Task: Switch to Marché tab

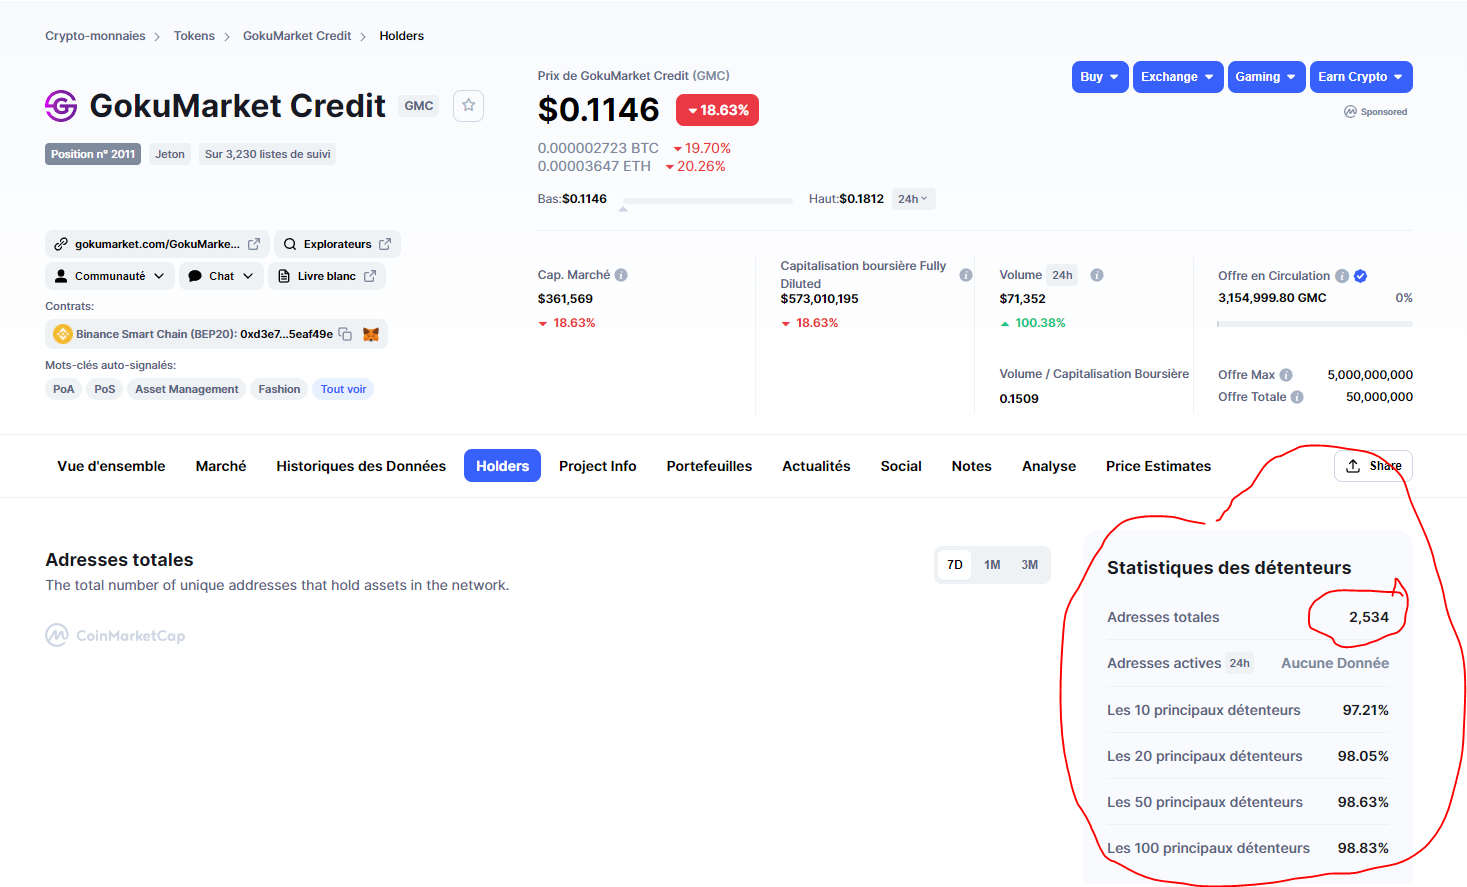Action: (x=221, y=466)
